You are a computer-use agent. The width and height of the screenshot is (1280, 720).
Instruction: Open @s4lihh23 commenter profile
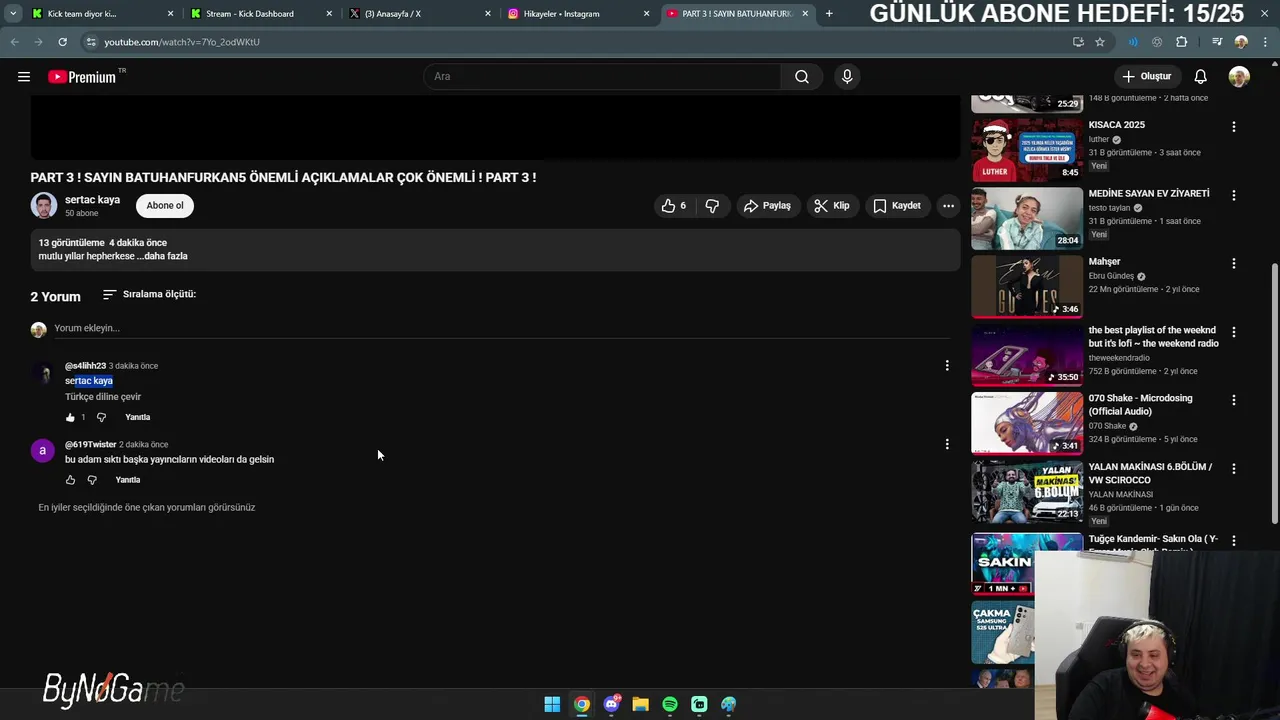pos(85,366)
